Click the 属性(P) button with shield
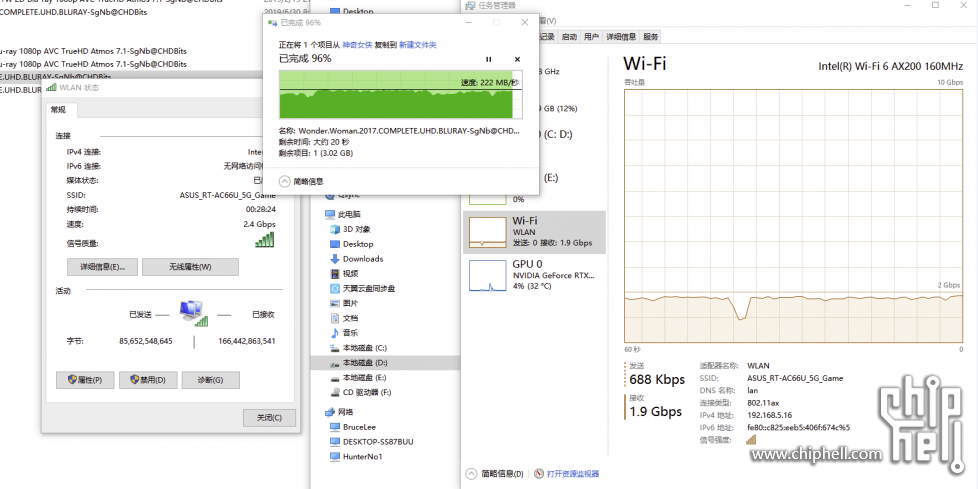Screen dimensions: 978x489 click(x=85, y=380)
